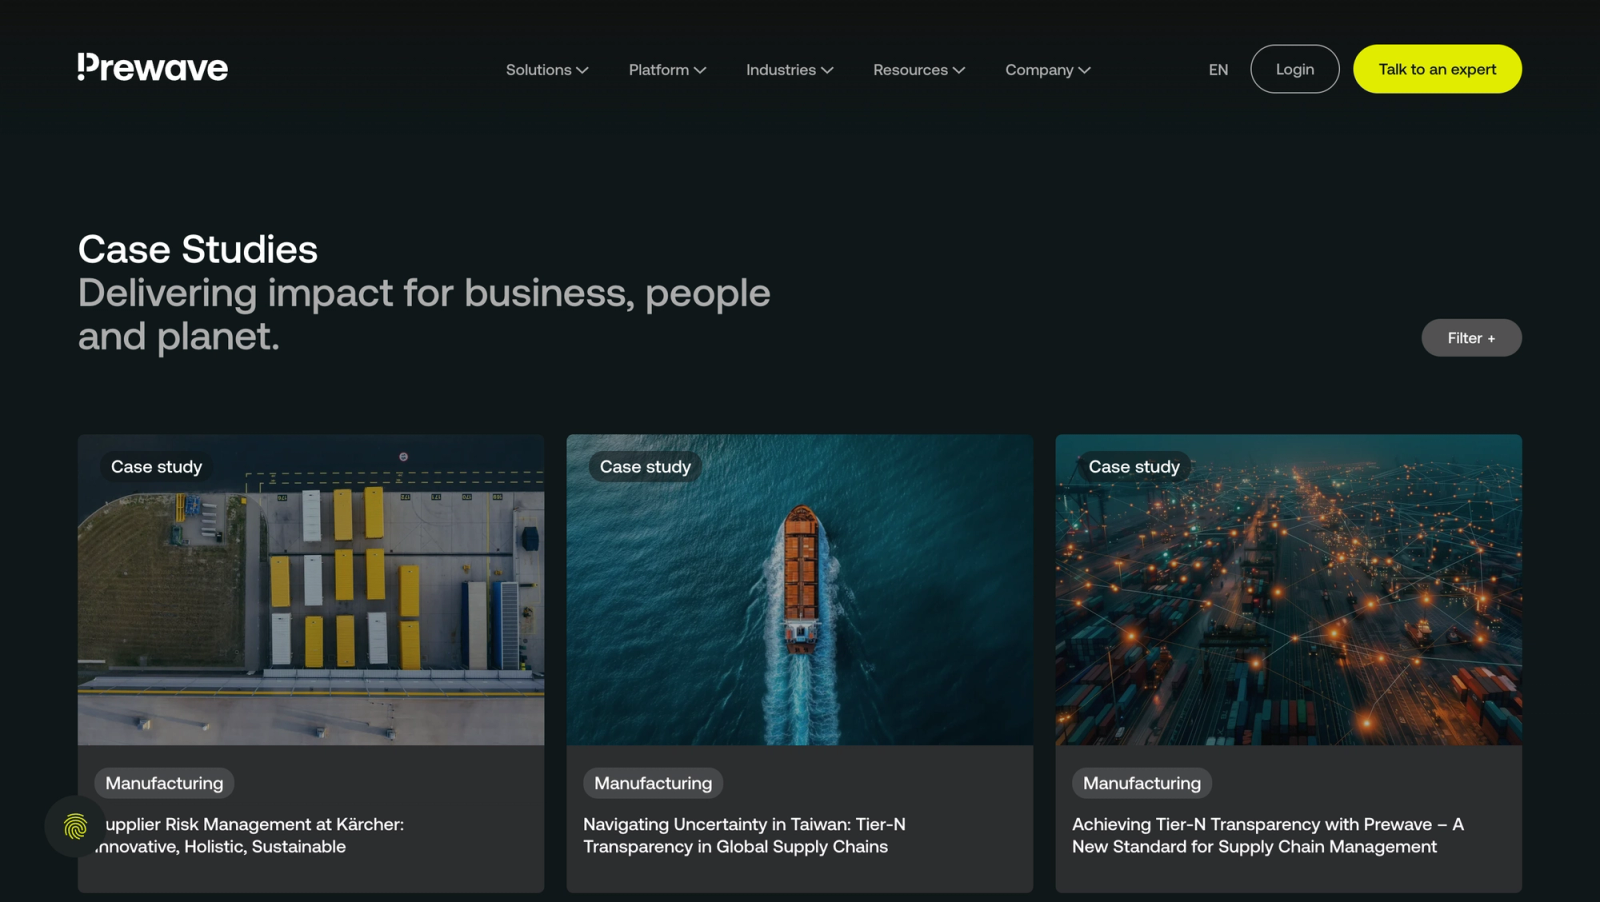The height and width of the screenshot is (902, 1600).
Task: Open the Industries dropdown menu
Action: coord(789,70)
